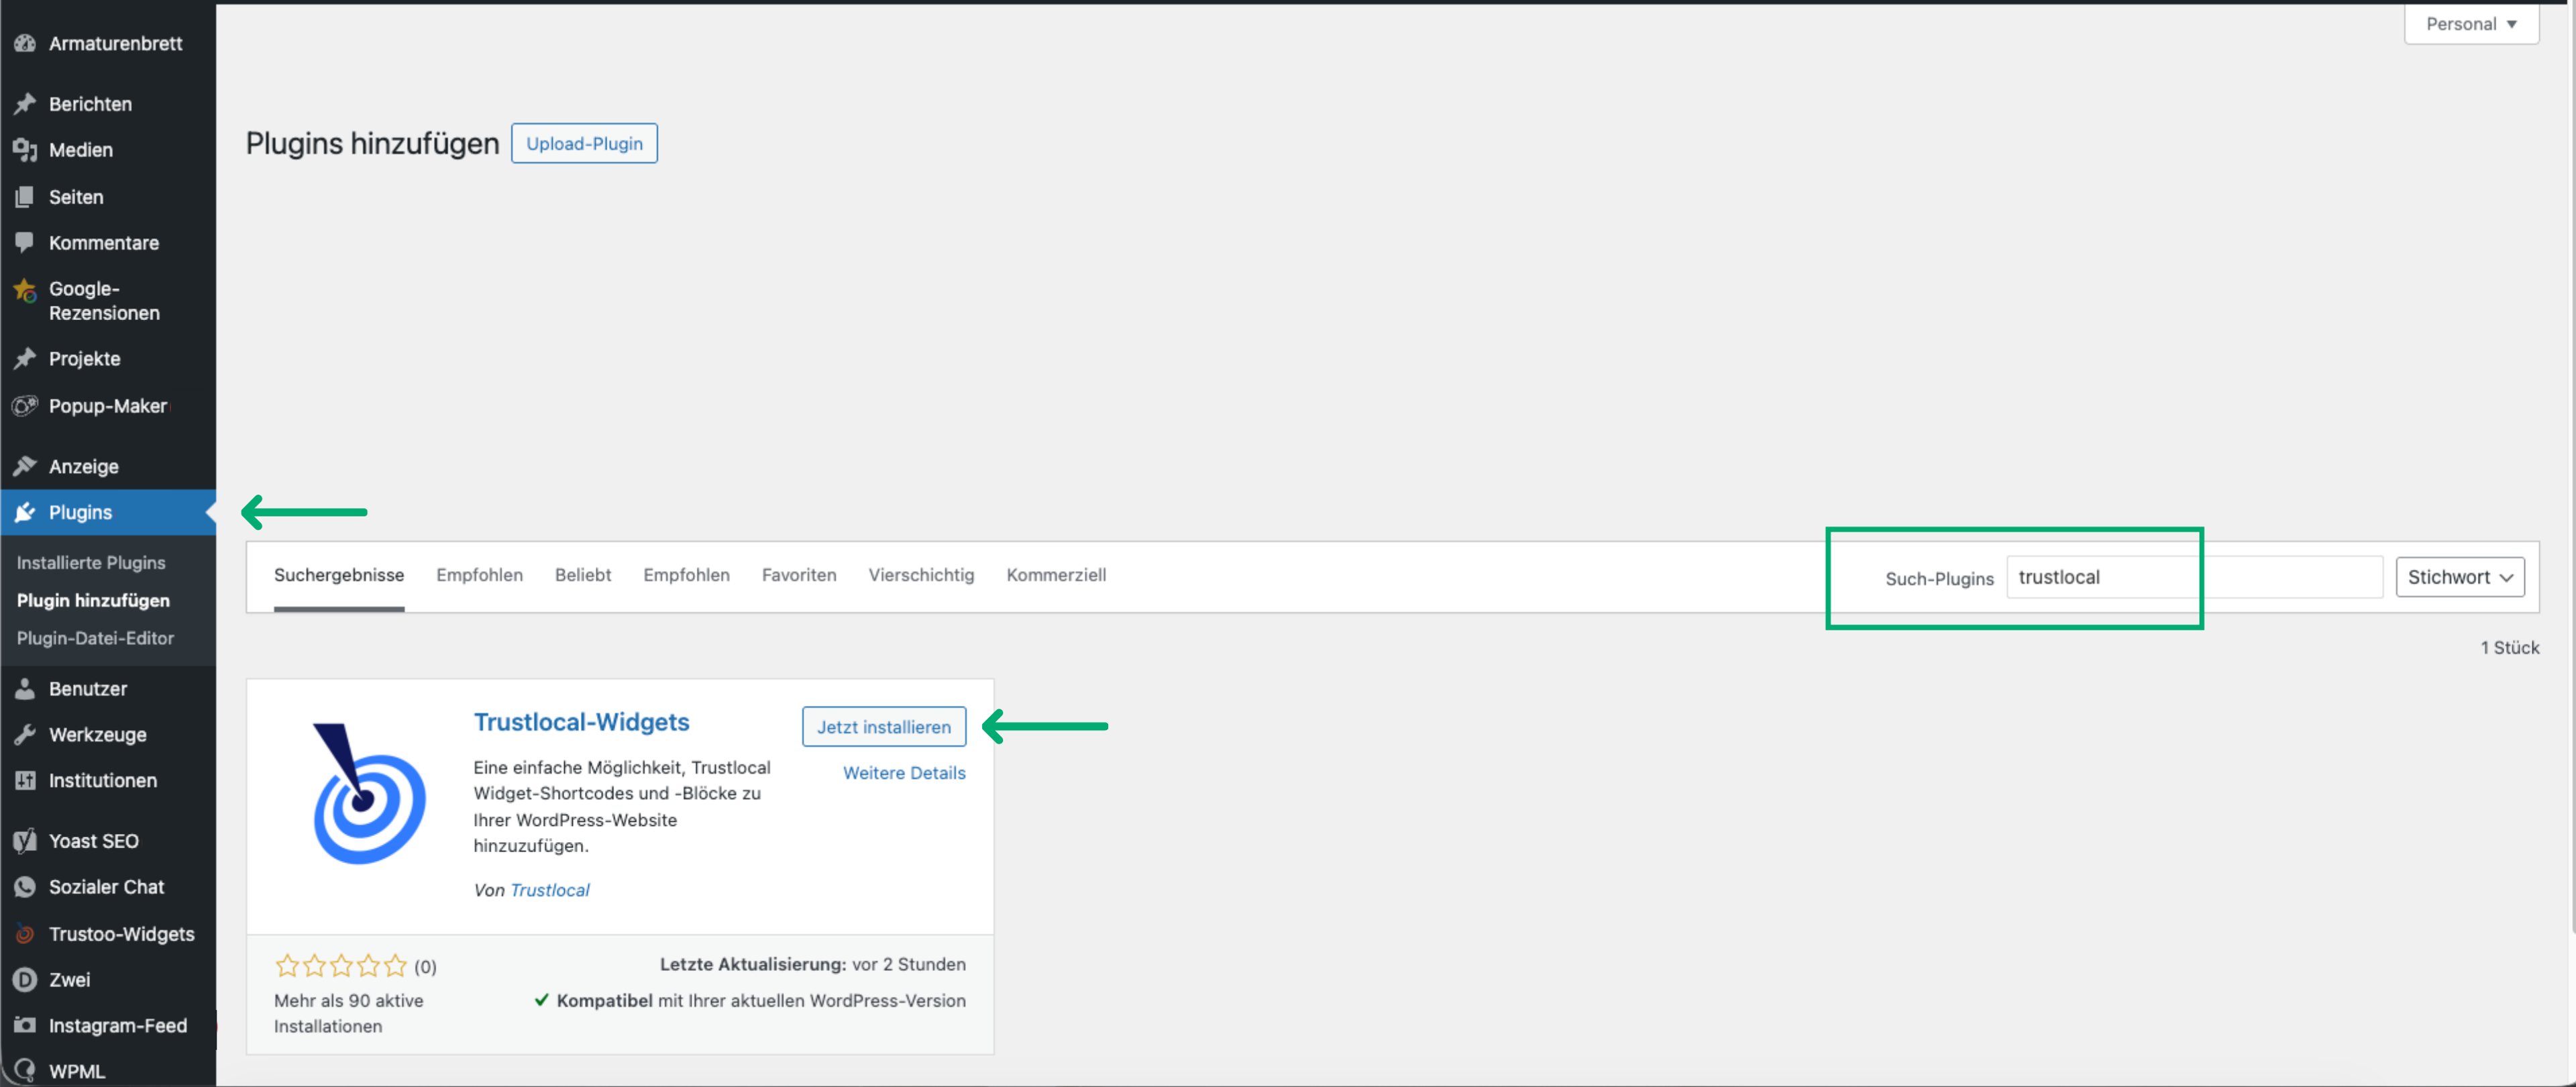Click the Kommentare speech bubble icon
The width and height of the screenshot is (2576, 1087).
click(25, 243)
